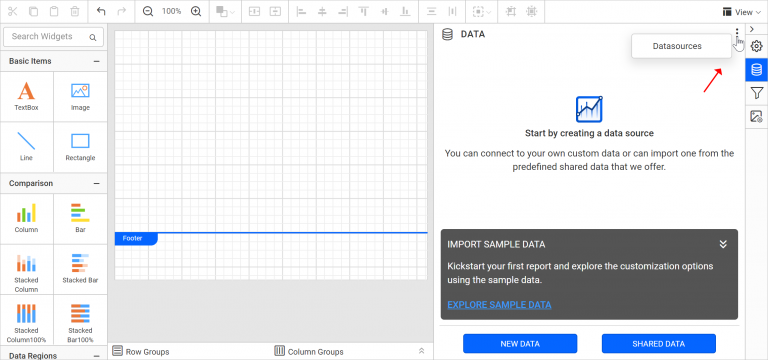Align selected items to right
The image size is (768, 360).
coord(343,11)
